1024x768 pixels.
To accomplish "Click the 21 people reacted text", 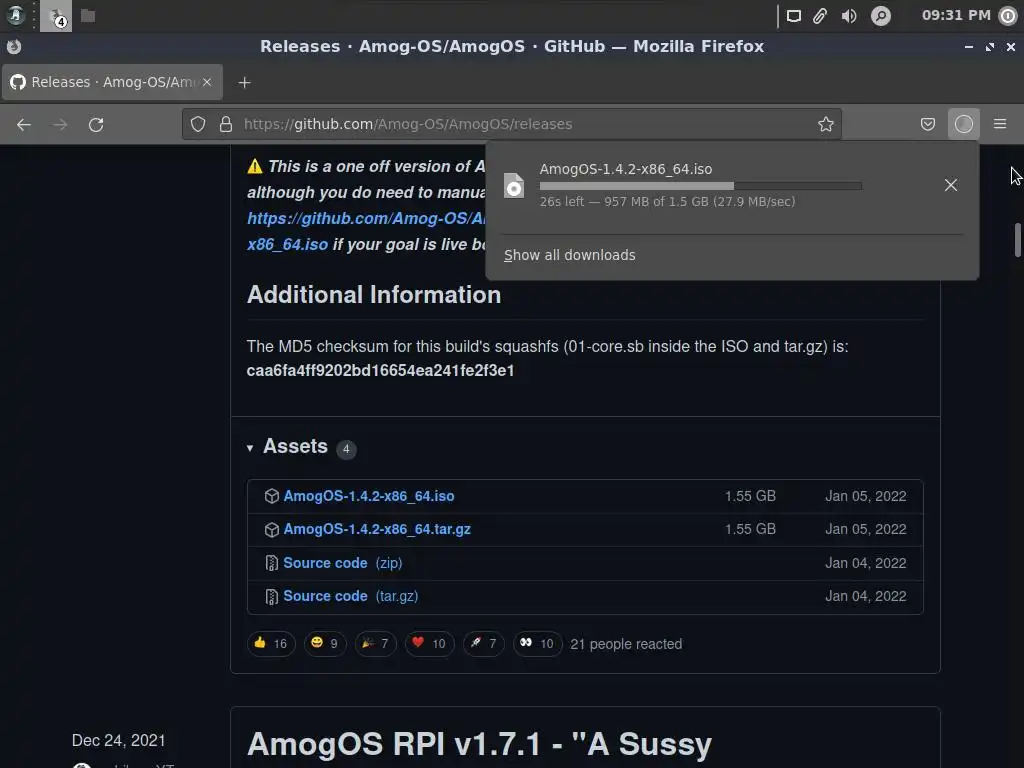I will (626, 644).
